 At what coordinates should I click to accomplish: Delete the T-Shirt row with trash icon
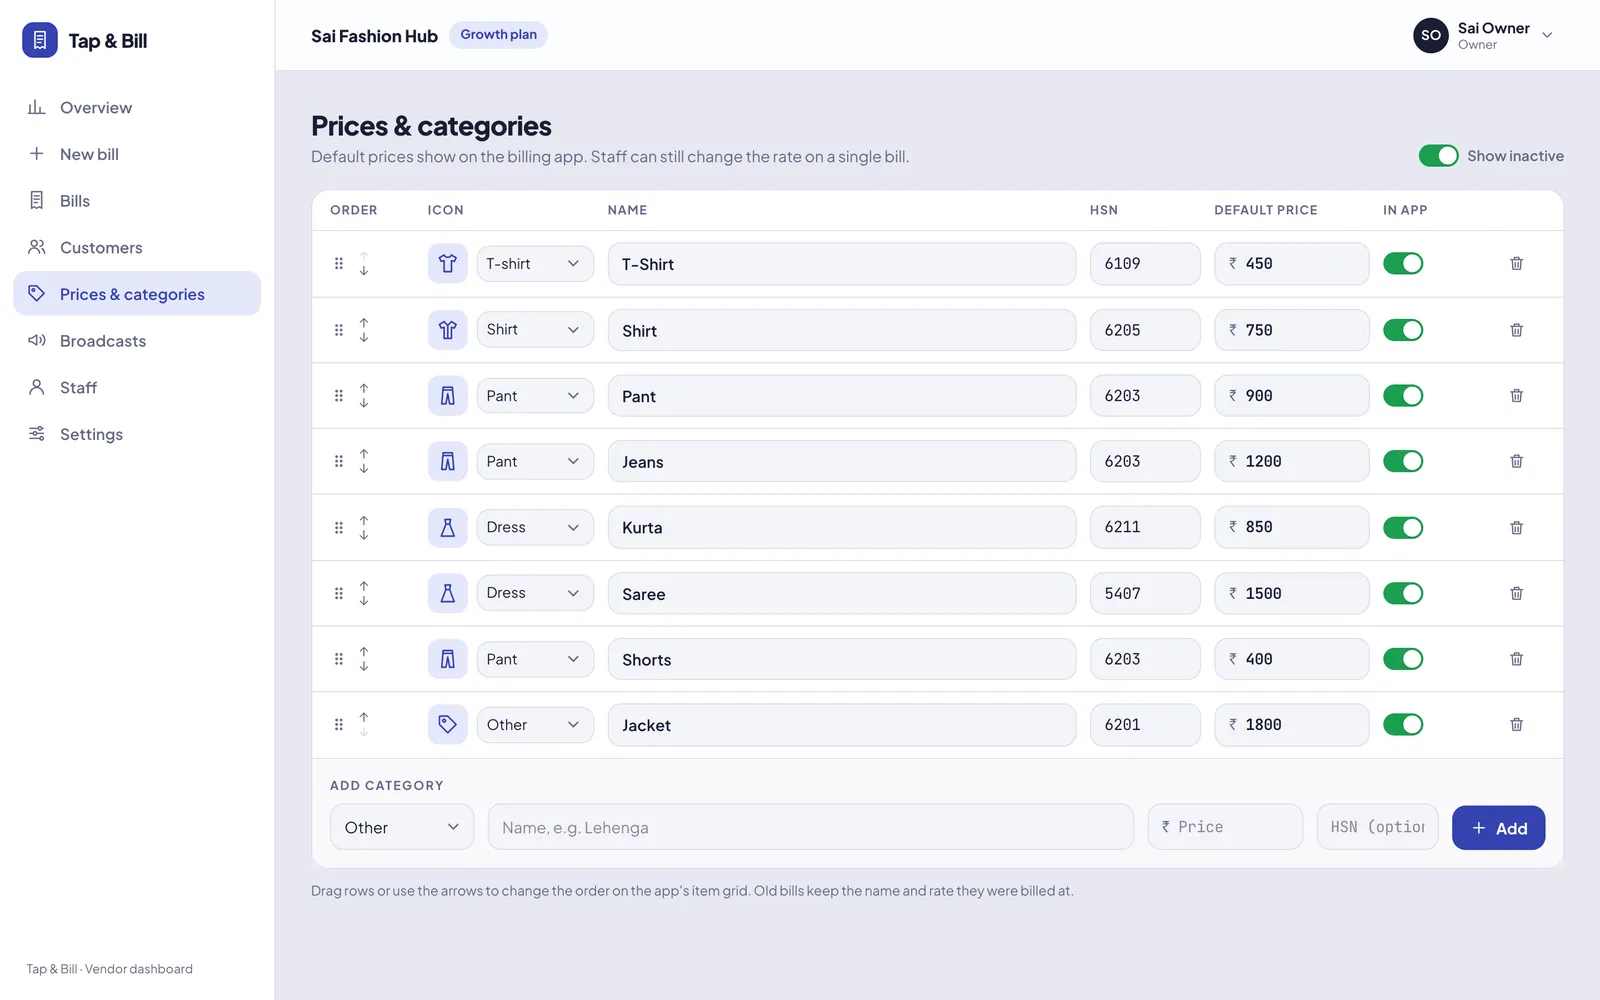[1516, 264]
